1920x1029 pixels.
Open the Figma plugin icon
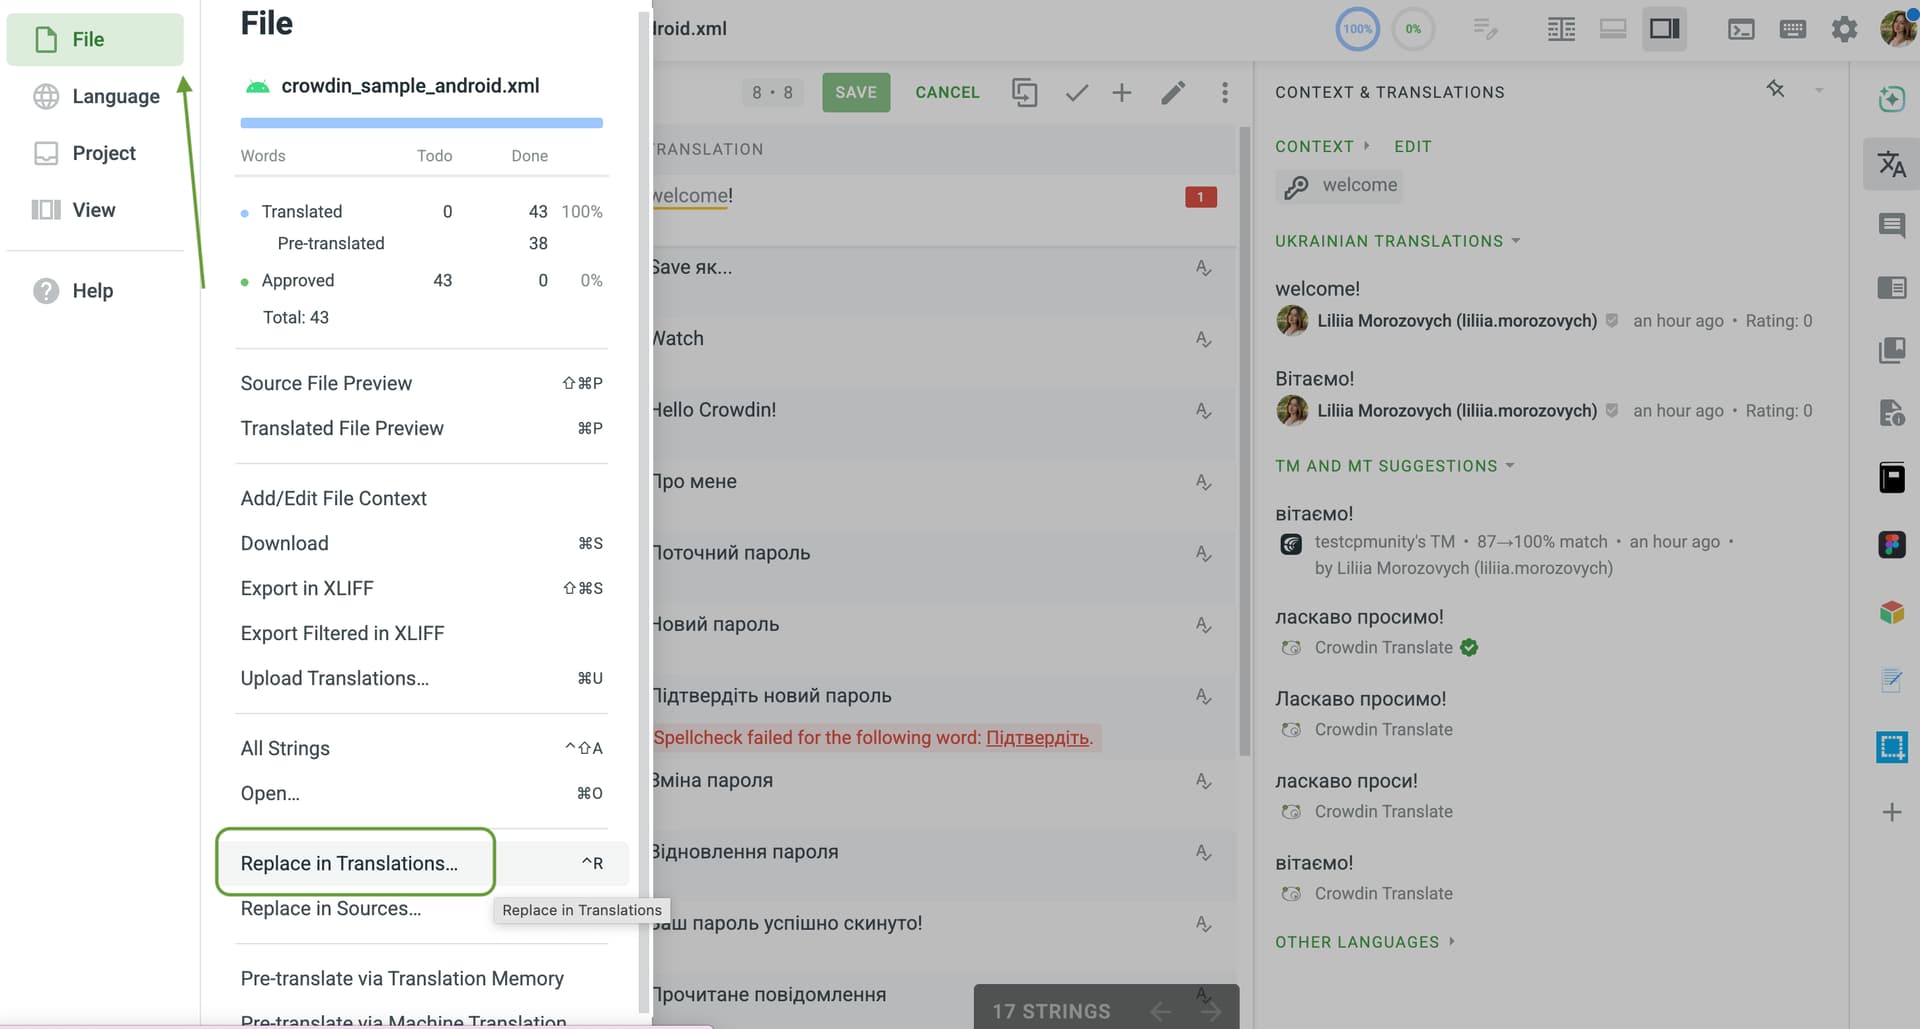1891,545
